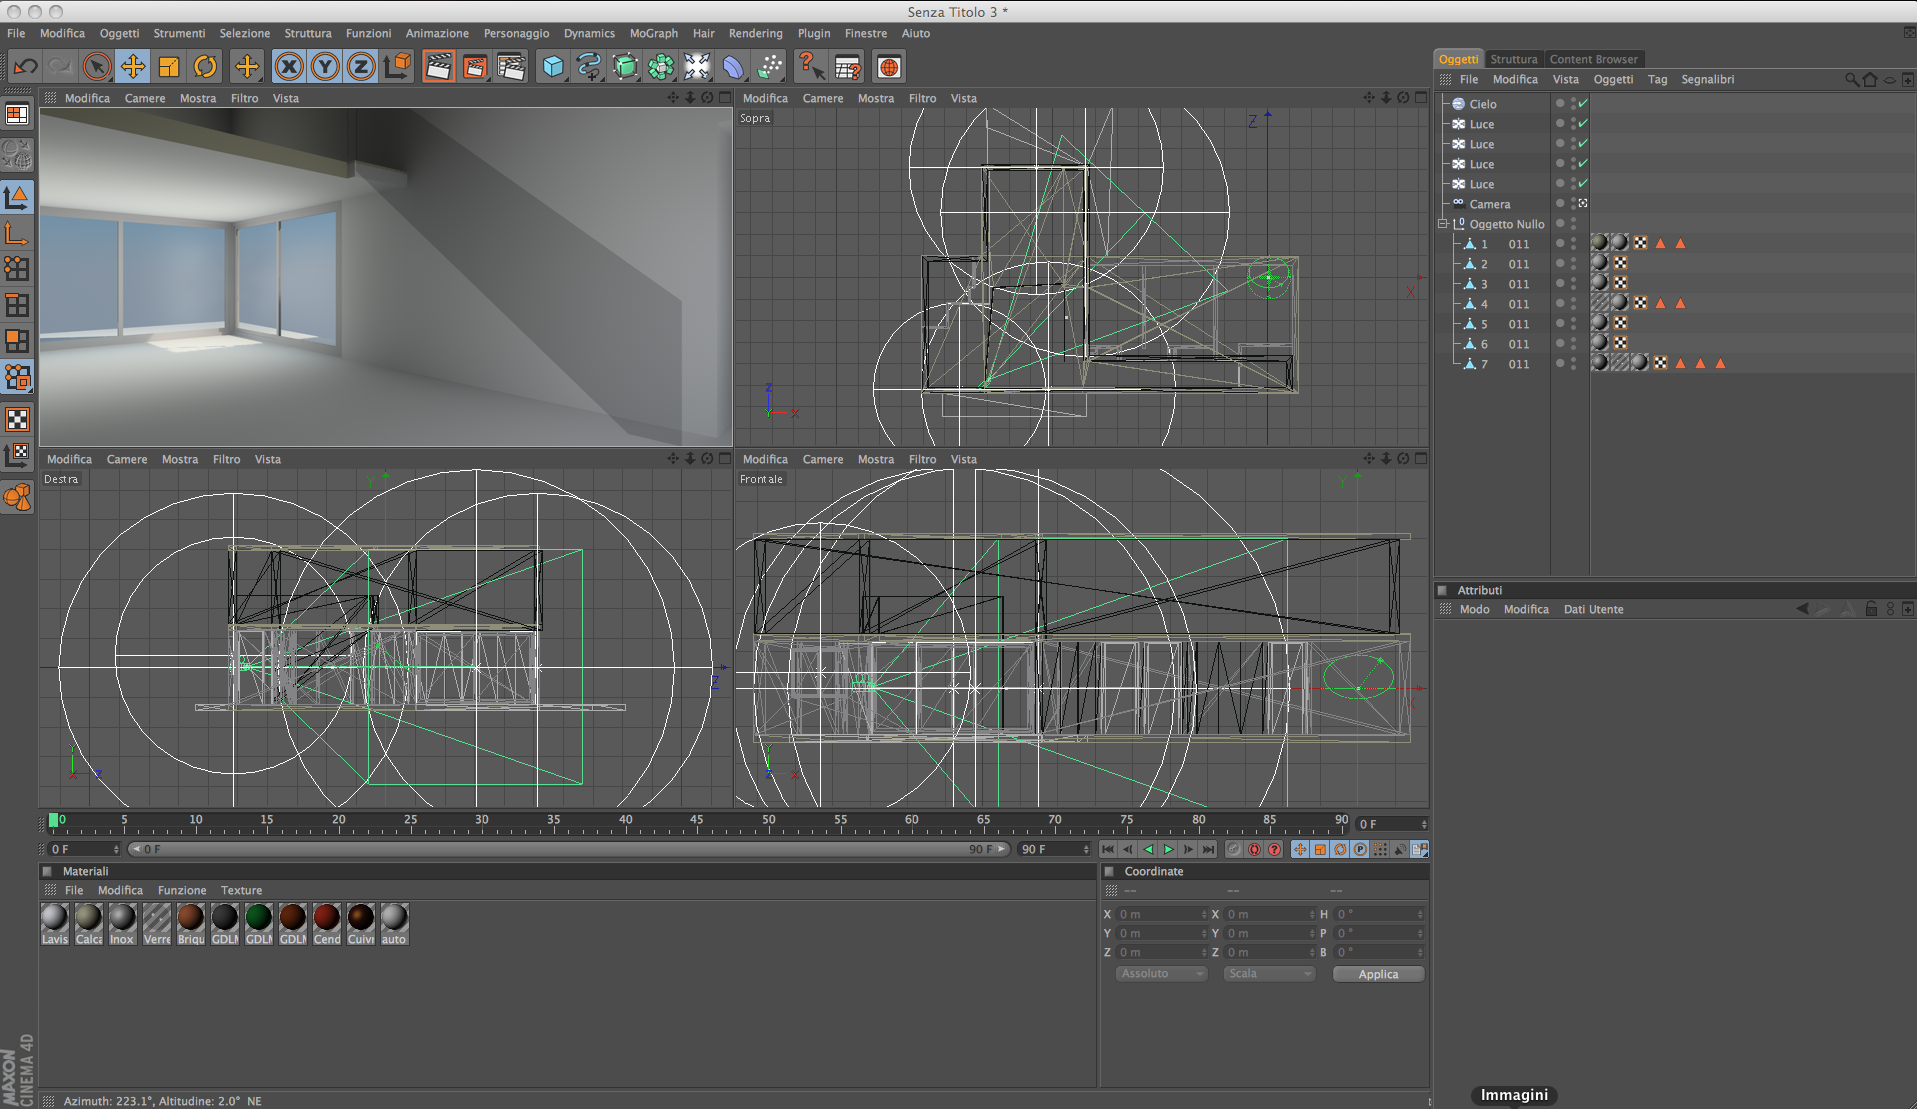Click the Render in Picture Viewer icon
Viewport: 1917px width, 1109px height.
475,67
